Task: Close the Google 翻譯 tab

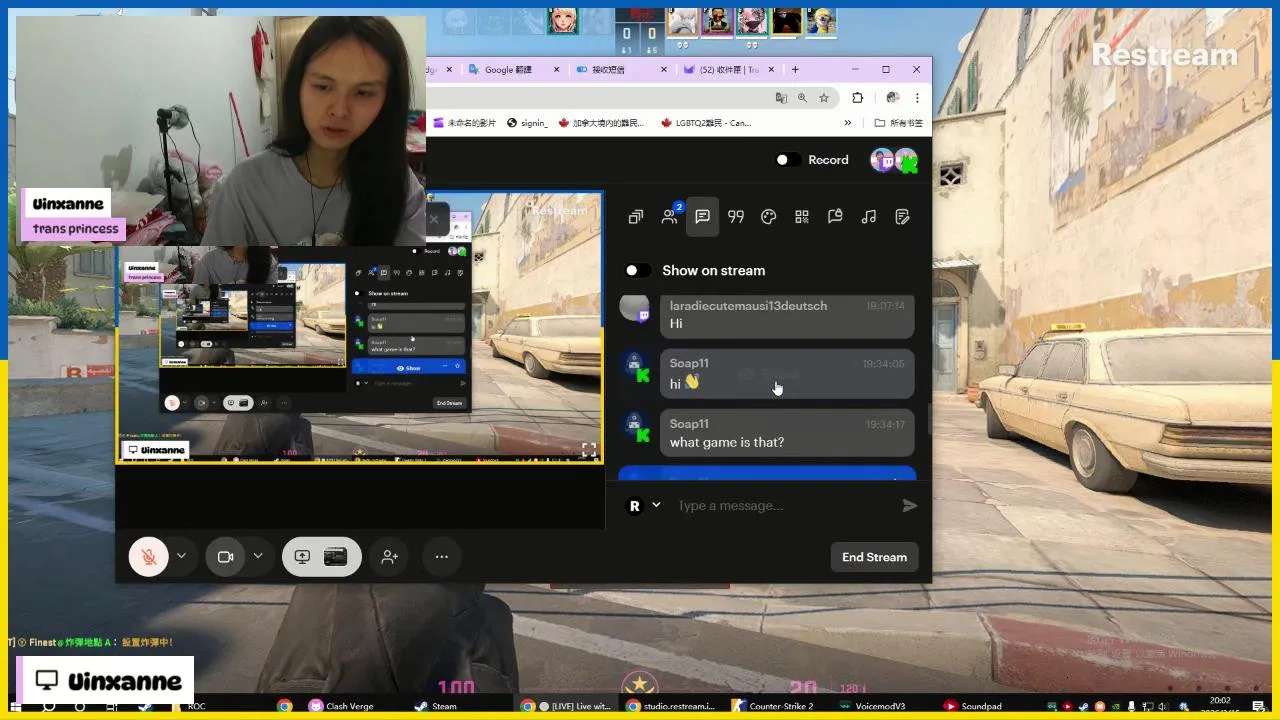Action: [x=555, y=70]
